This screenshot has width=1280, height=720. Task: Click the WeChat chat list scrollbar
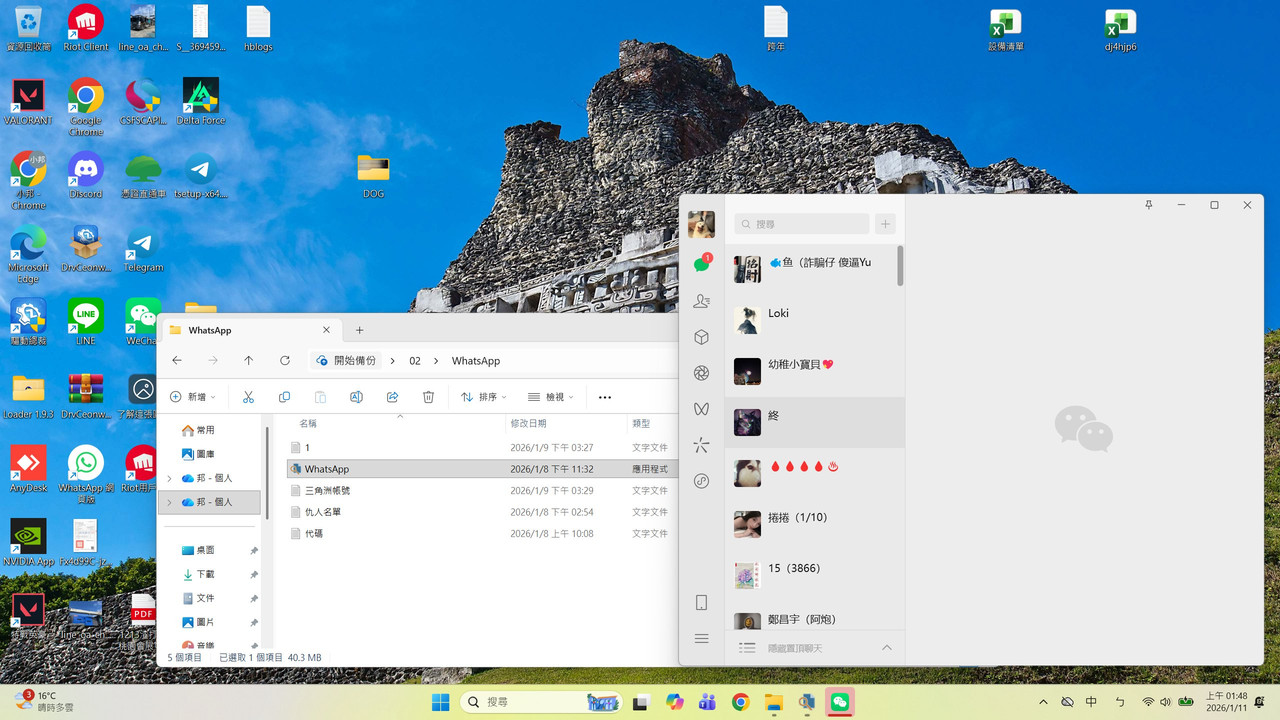900,266
